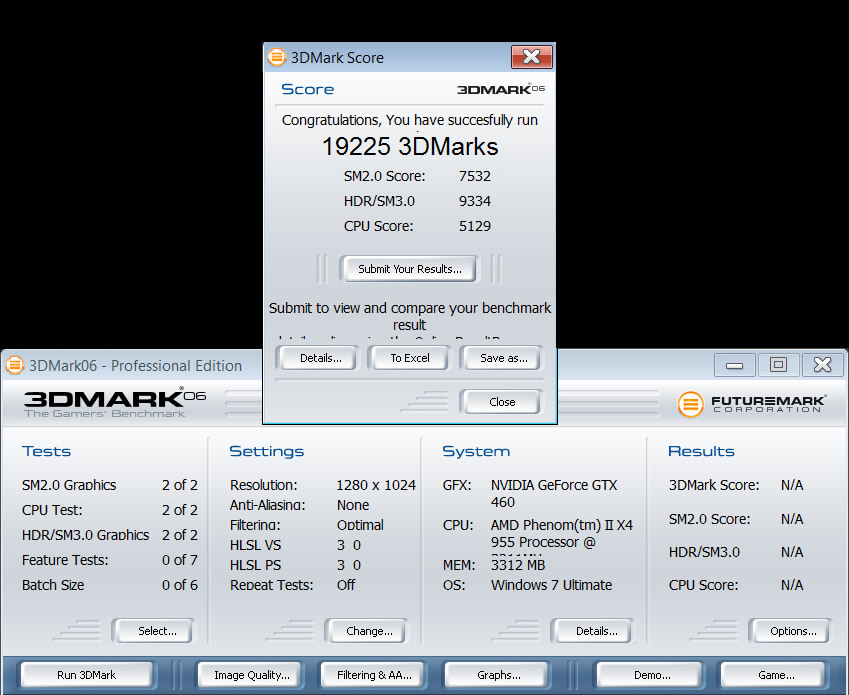Click the Filtering value Optimal
849x695 pixels.
360,525
